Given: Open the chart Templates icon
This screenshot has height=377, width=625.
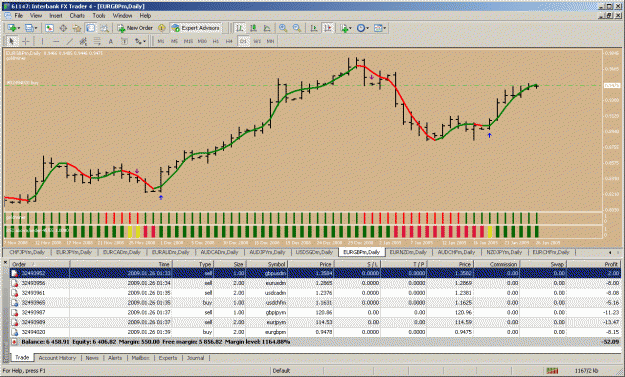Looking at the screenshot, I should point(378,28).
